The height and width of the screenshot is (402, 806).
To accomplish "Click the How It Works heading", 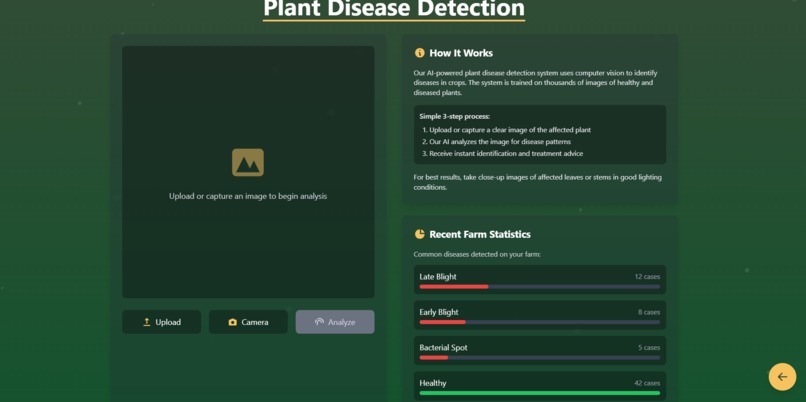I will tap(461, 53).
